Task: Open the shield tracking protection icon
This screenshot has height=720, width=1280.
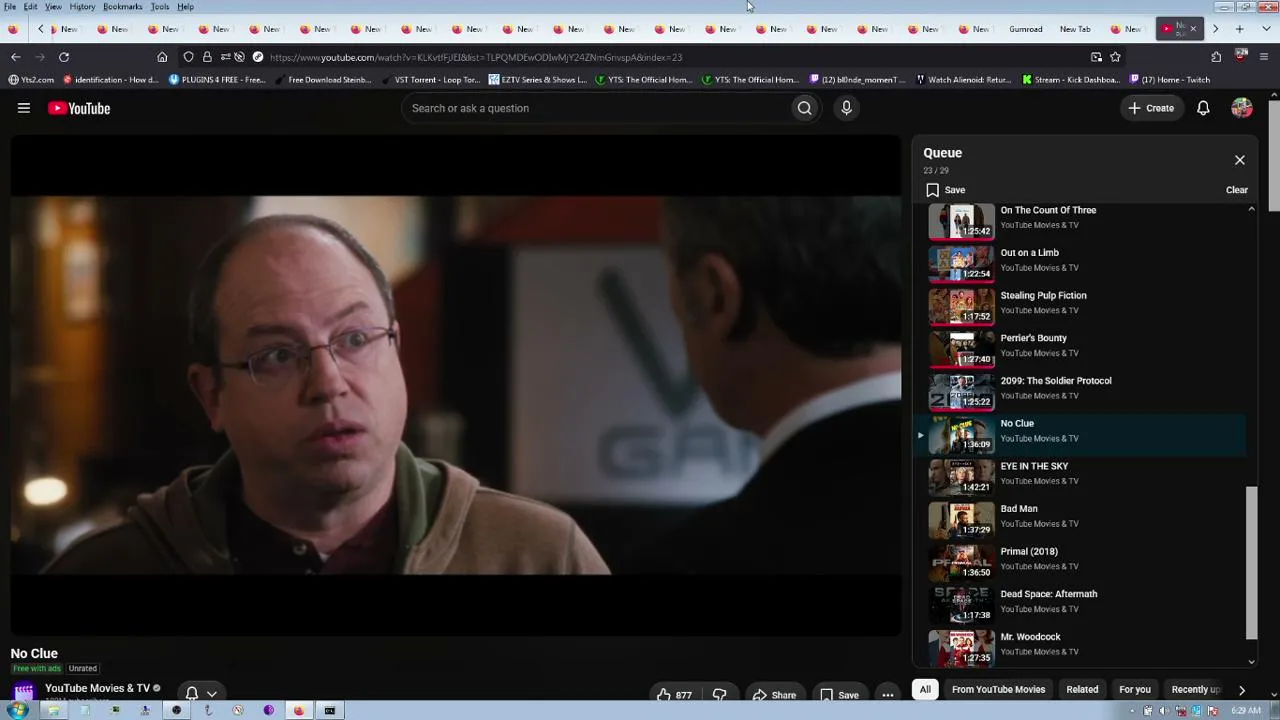Action: click(188, 57)
